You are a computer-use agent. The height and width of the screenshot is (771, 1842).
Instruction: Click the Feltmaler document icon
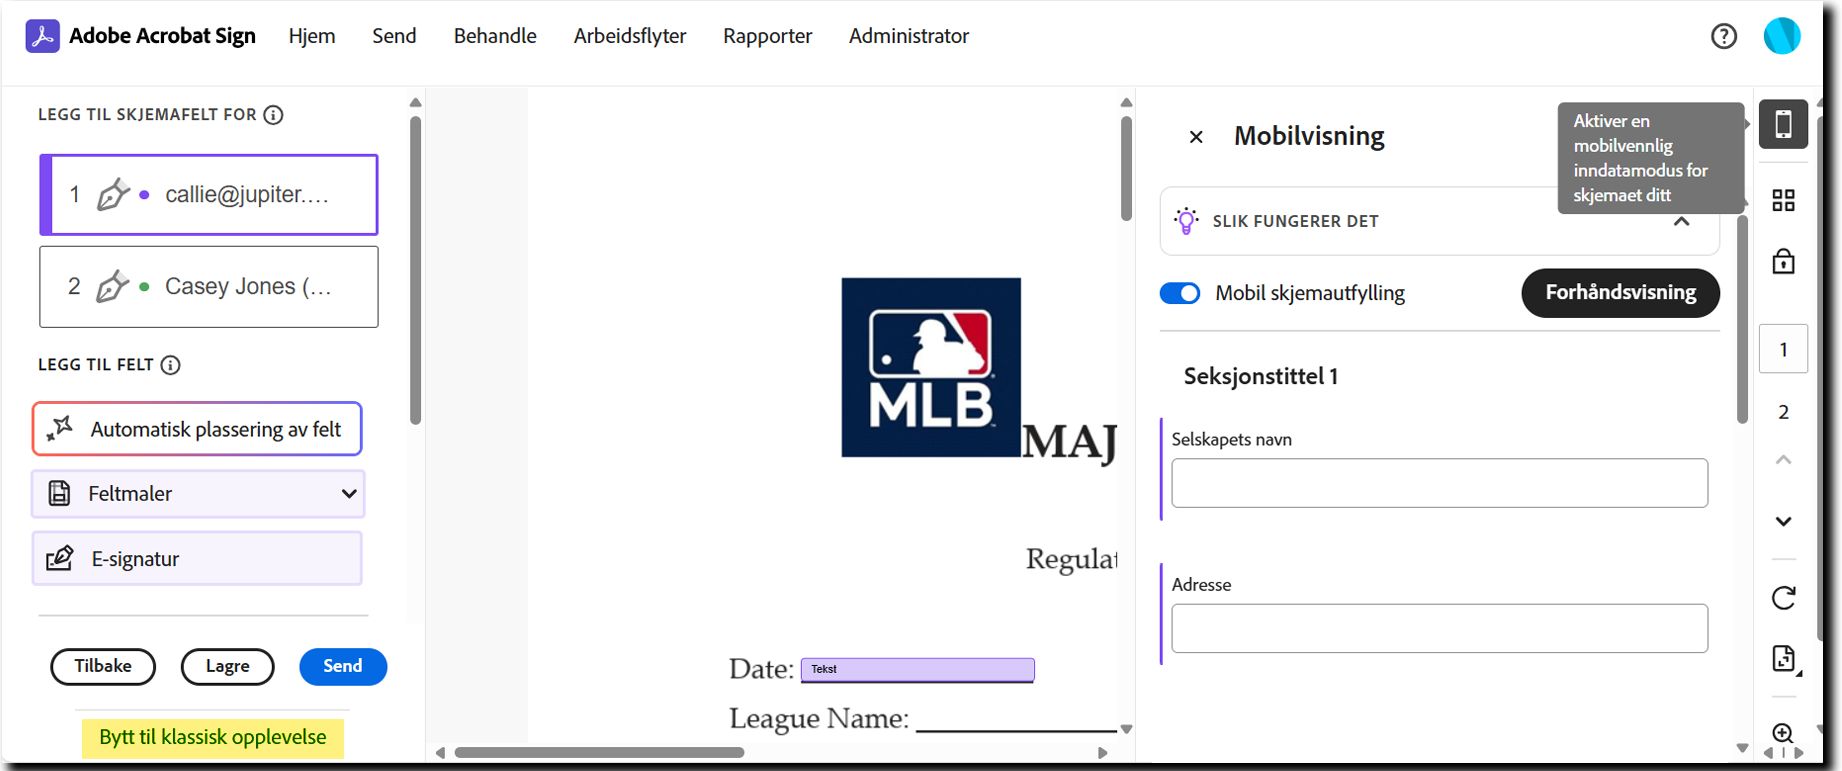[x=60, y=493]
